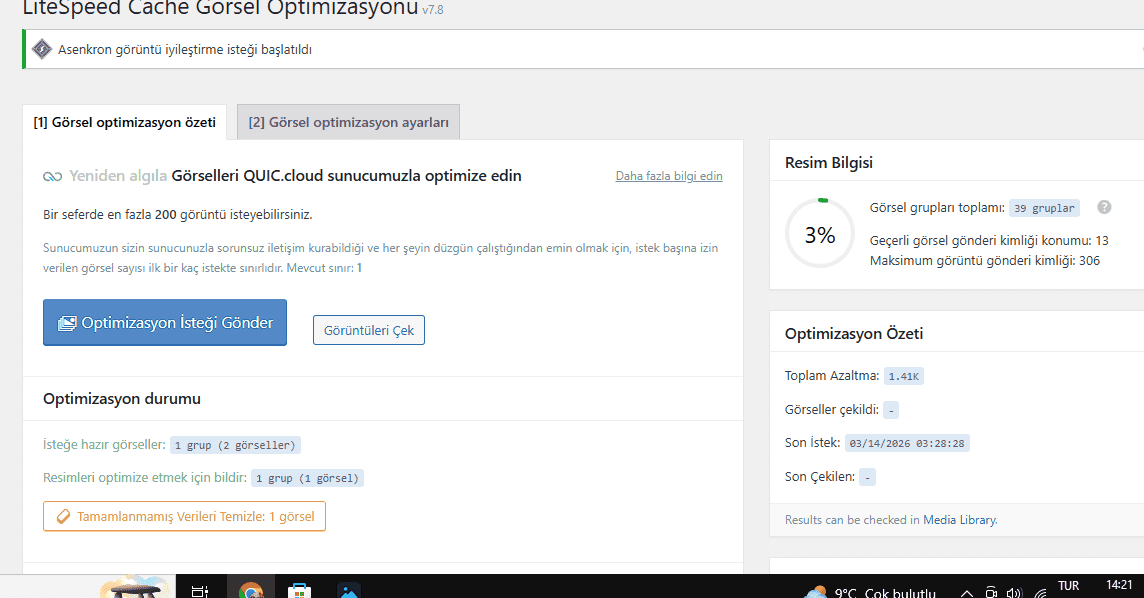Viewport: 1144px width, 598px height.
Task: Click the TUR language indicator in the tray
Action: pyautogui.click(x=1068, y=586)
